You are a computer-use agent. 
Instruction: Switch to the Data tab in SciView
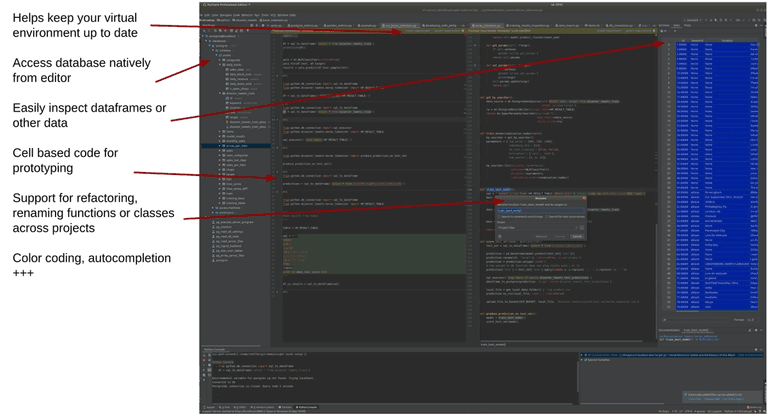tap(677, 25)
